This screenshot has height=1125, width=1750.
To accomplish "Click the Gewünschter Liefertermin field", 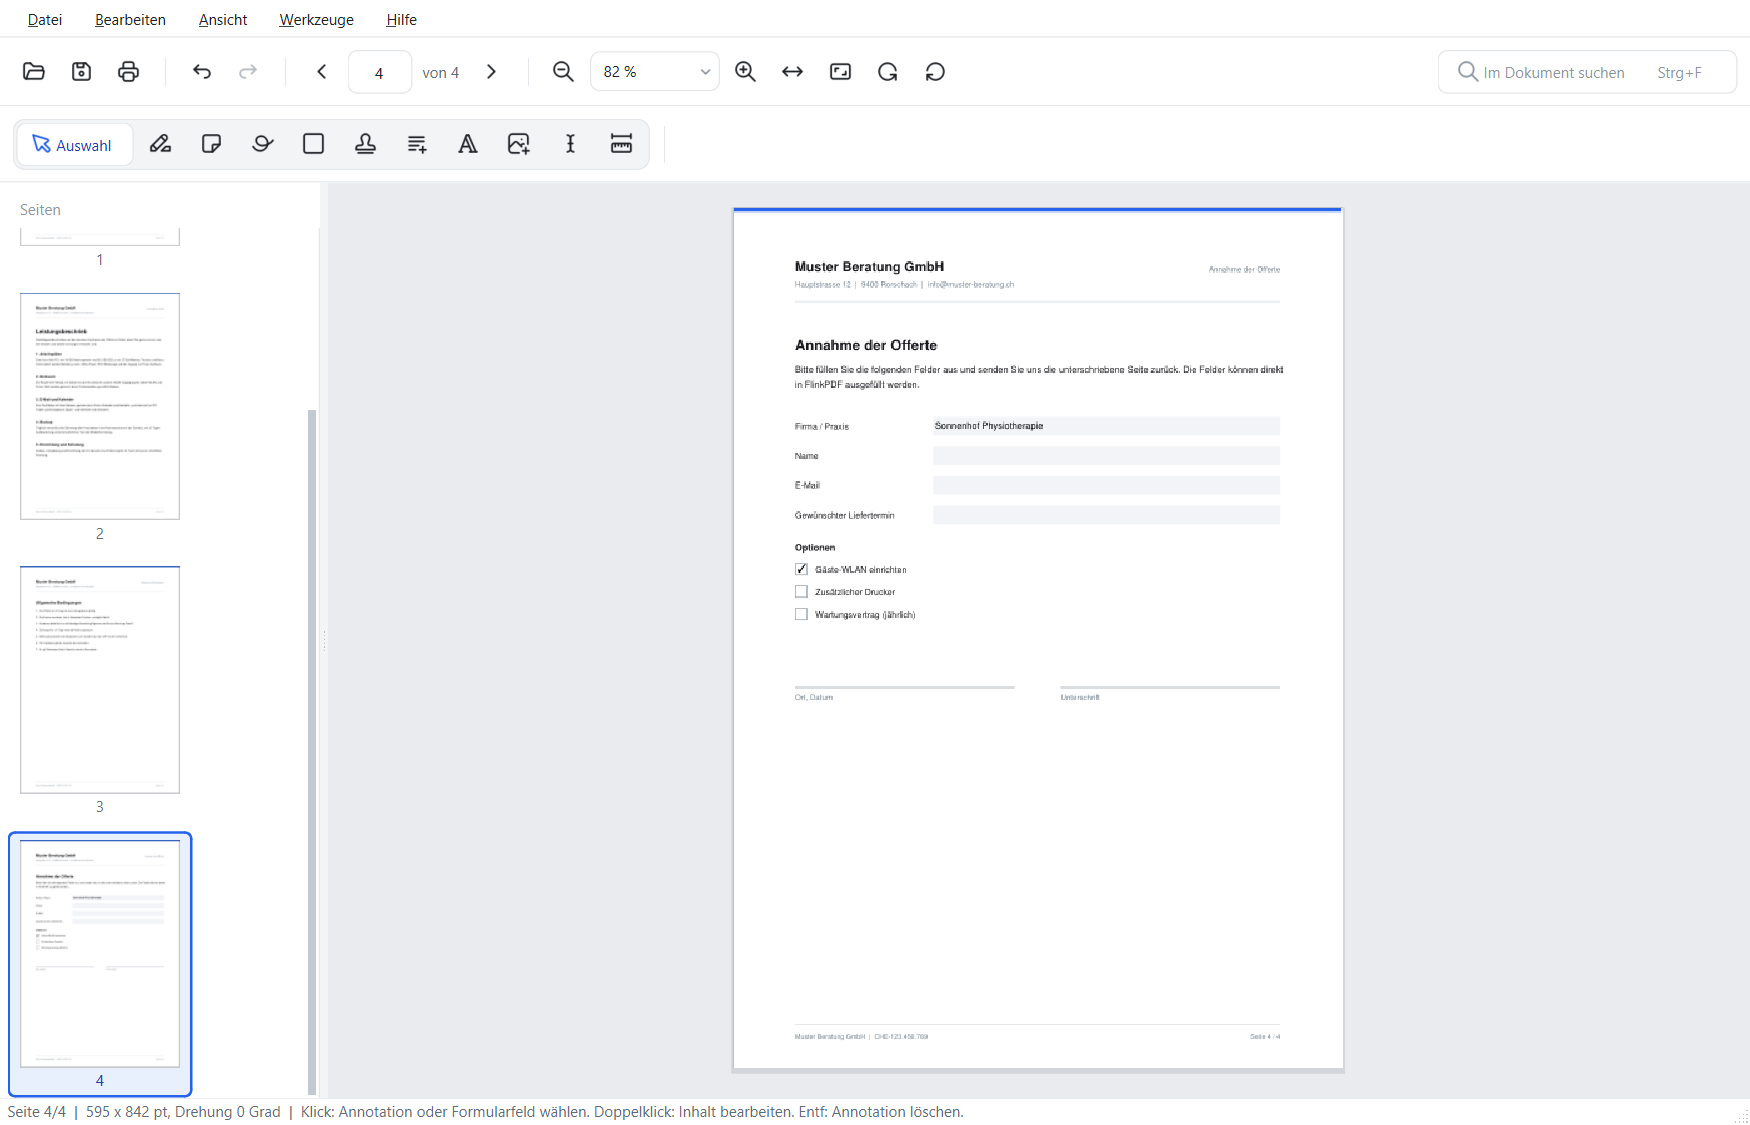I will tap(1106, 515).
